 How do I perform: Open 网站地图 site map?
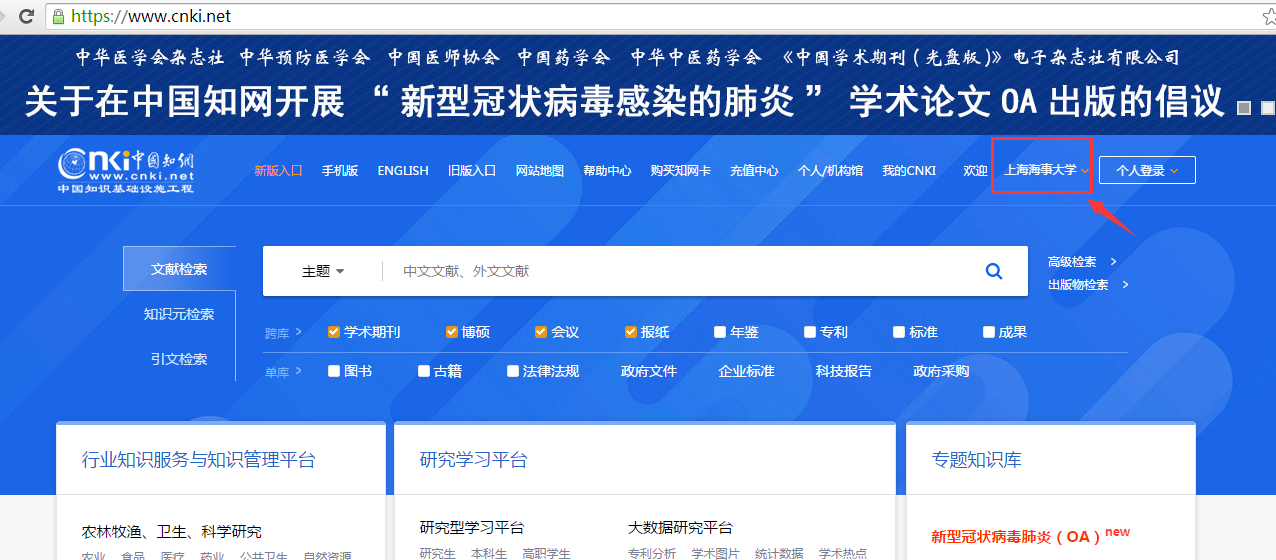tap(540, 171)
